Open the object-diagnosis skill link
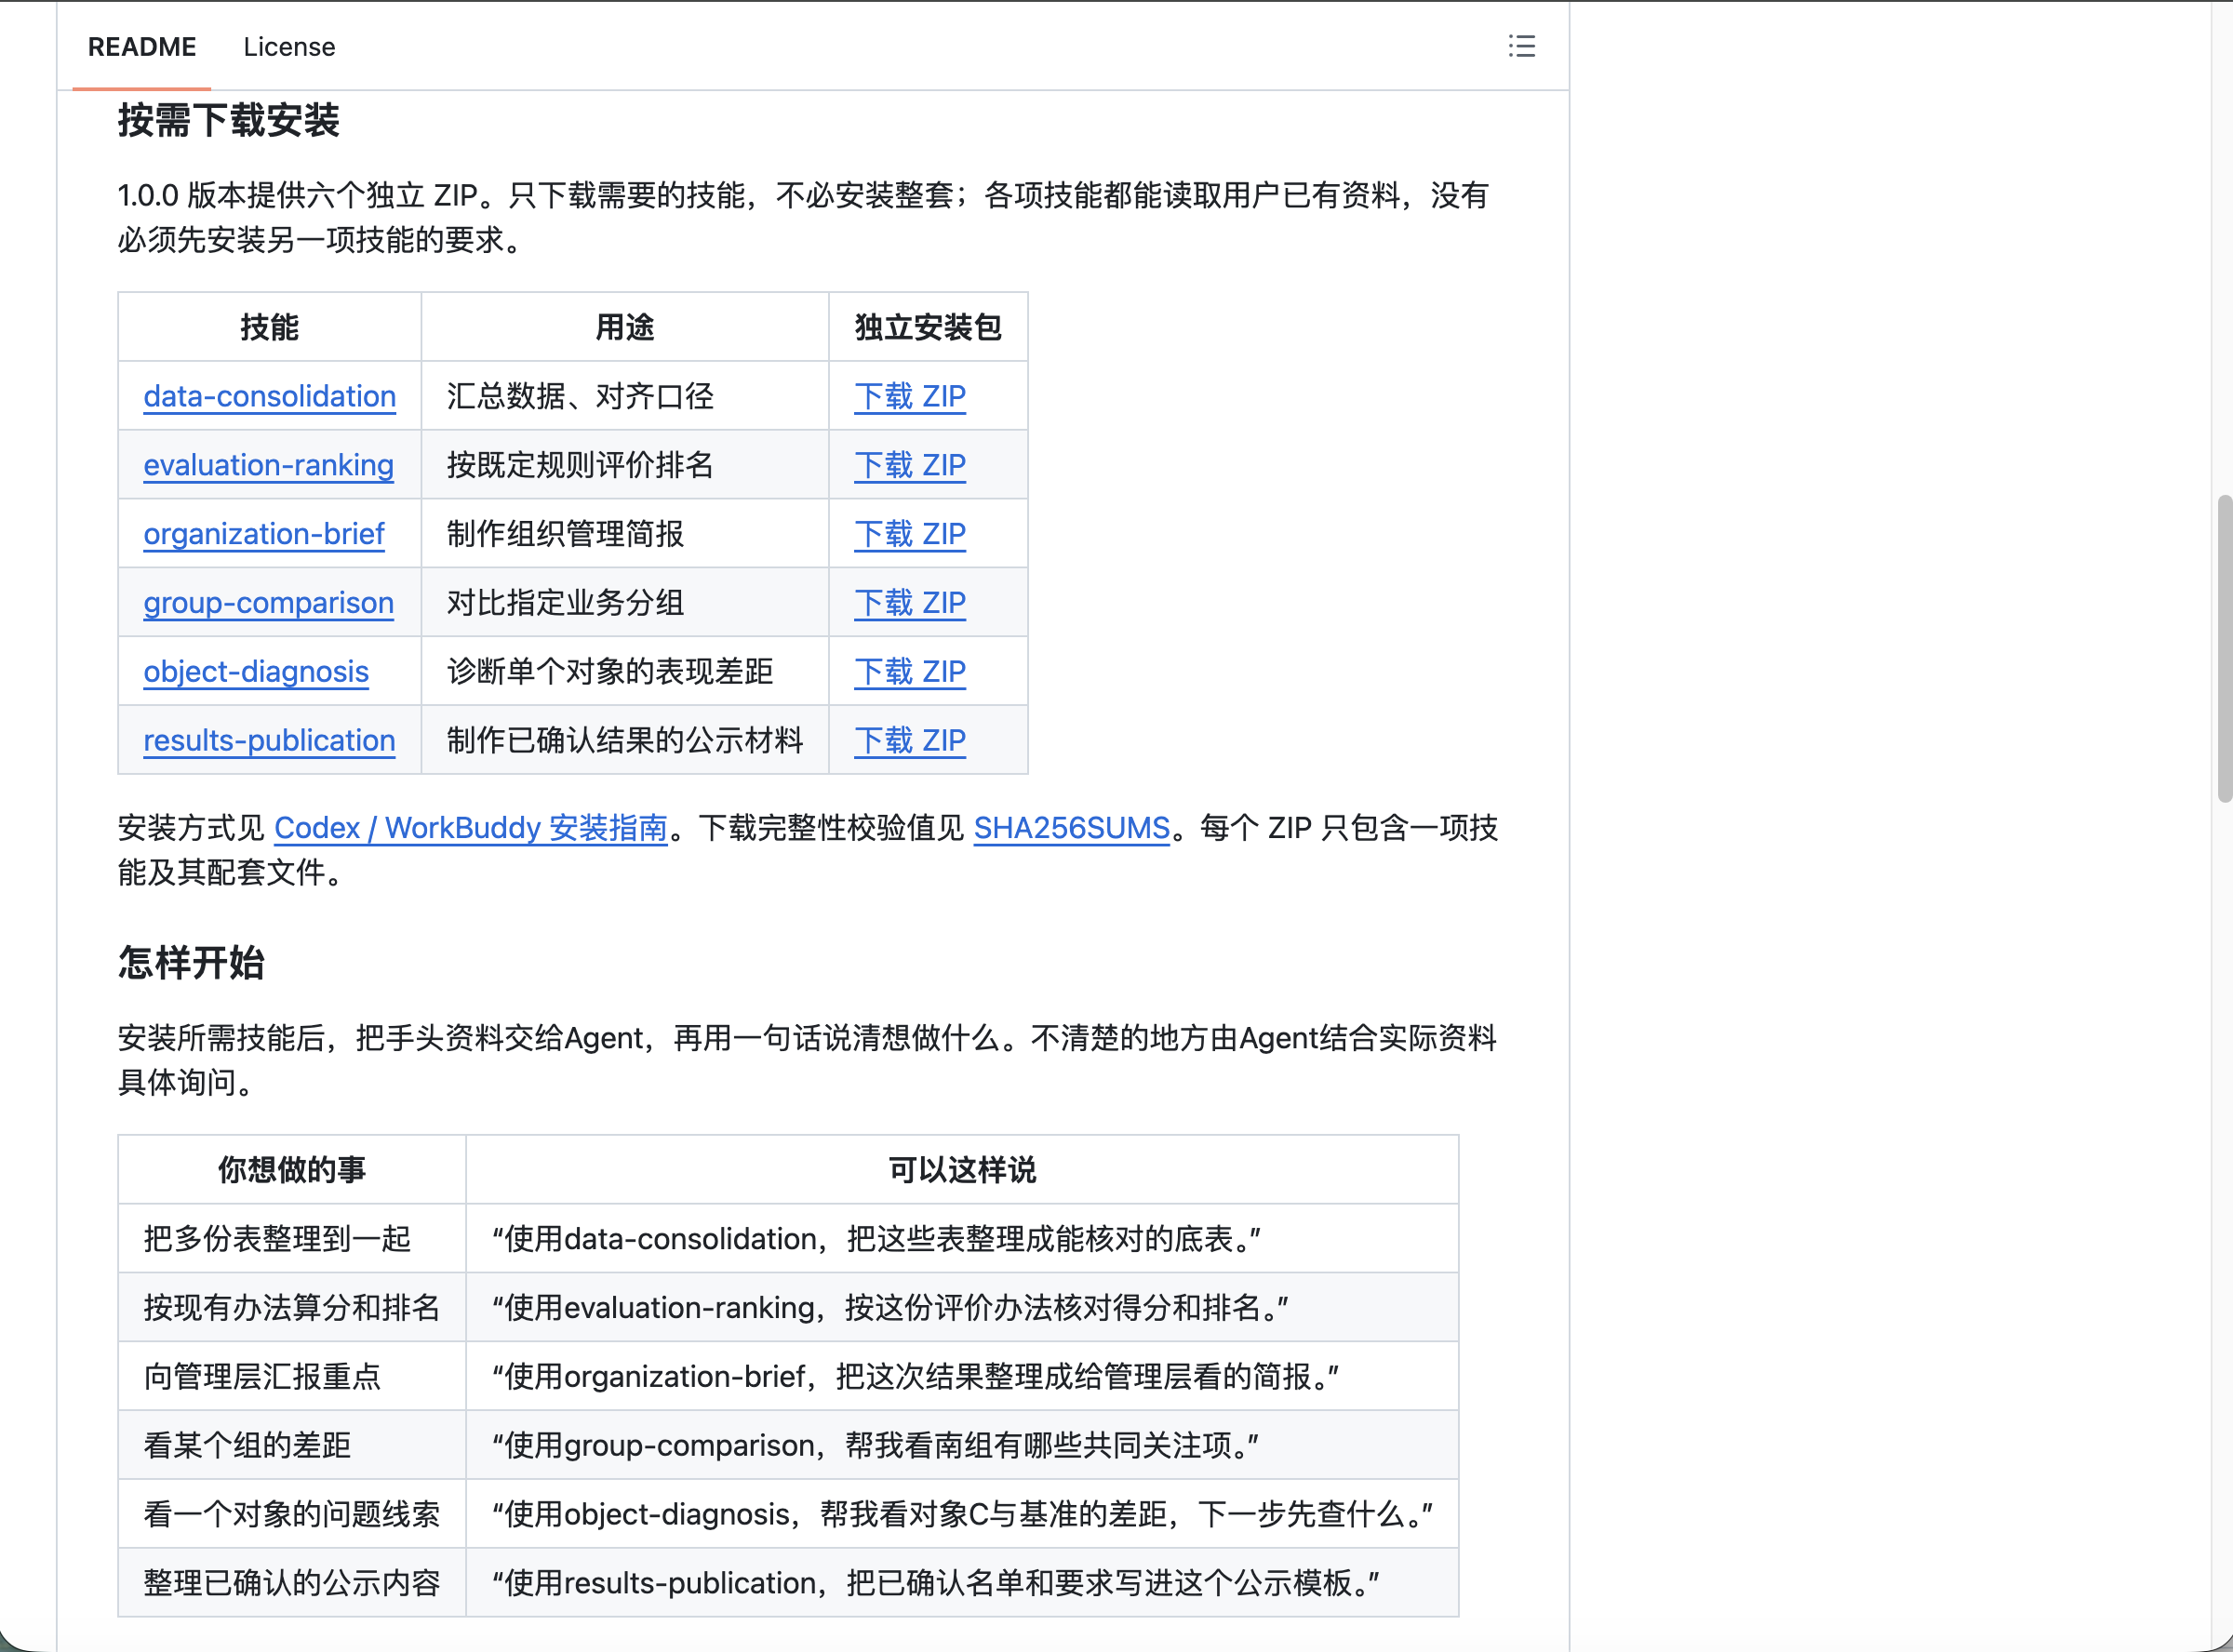The width and height of the screenshot is (2233, 1652). click(x=256, y=671)
